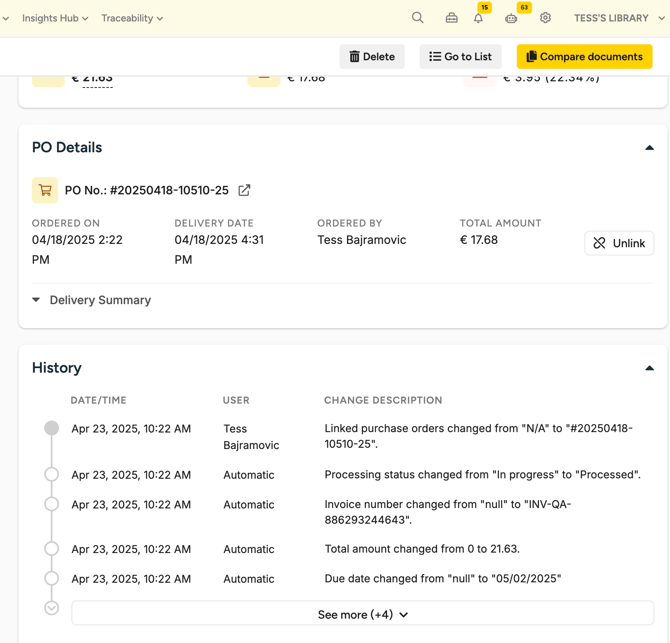The image size is (670, 643).
Task: Click the Delete button
Action: point(372,57)
